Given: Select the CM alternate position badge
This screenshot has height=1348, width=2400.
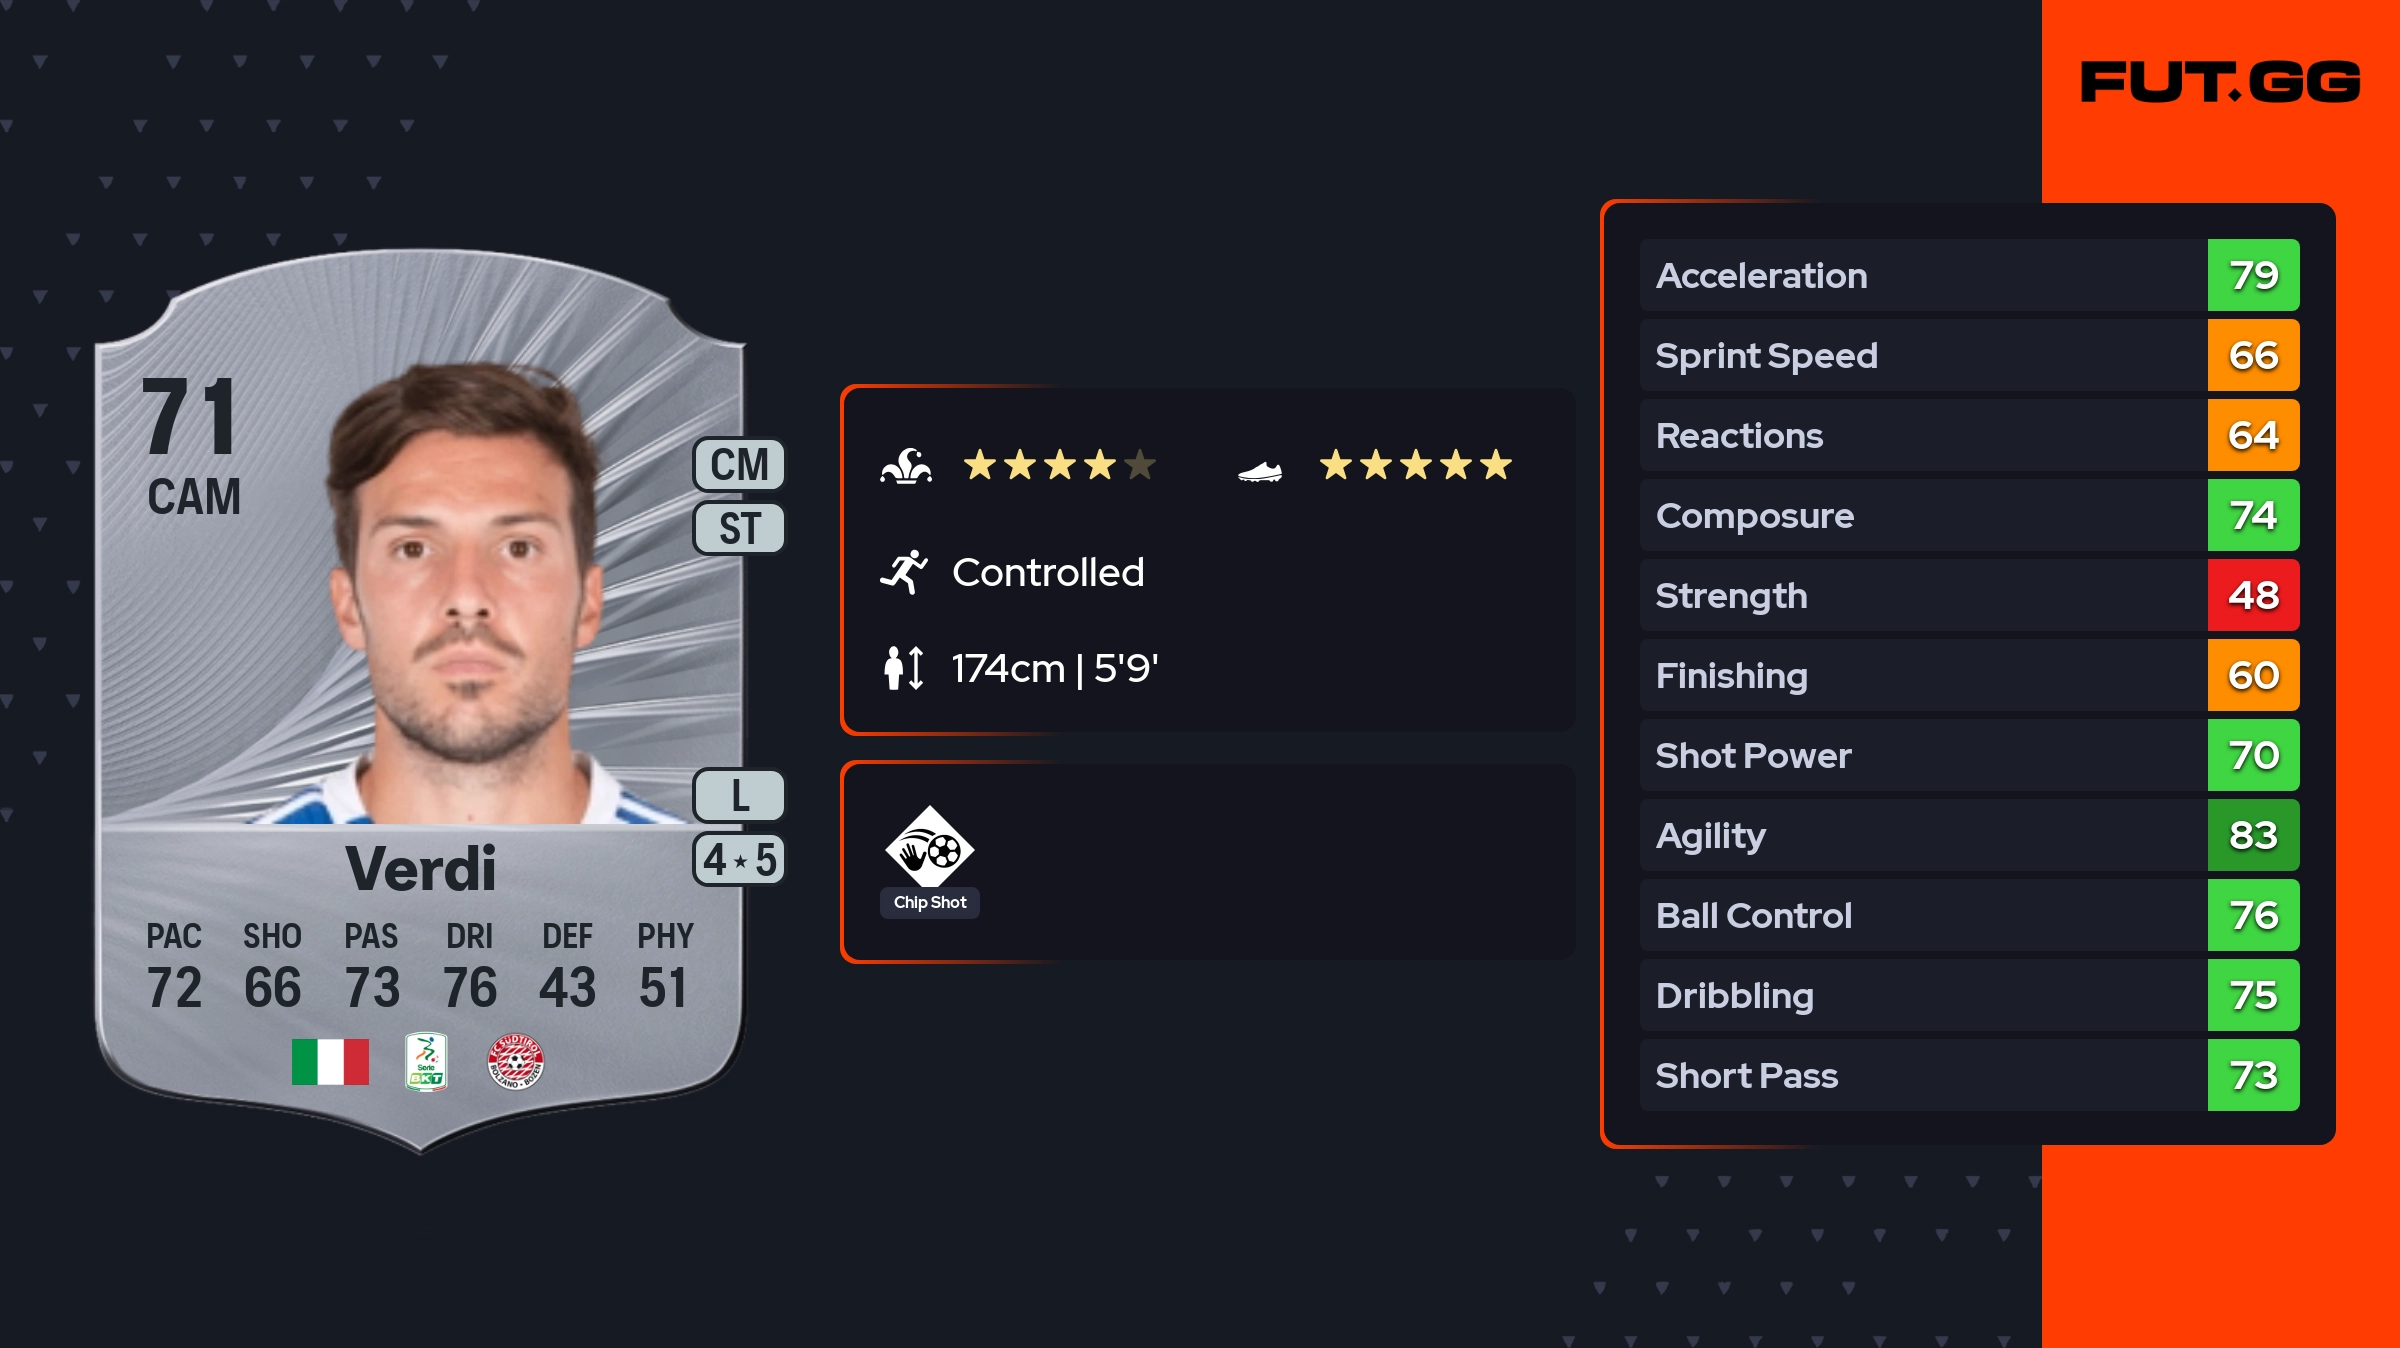Looking at the screenshot, I should pos(739,465).
